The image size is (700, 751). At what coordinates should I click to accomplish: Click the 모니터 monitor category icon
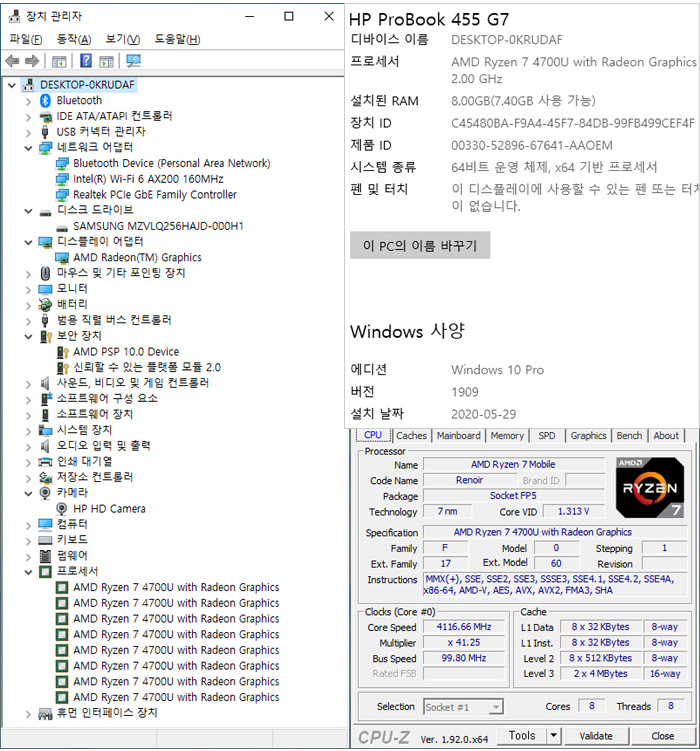45,289
